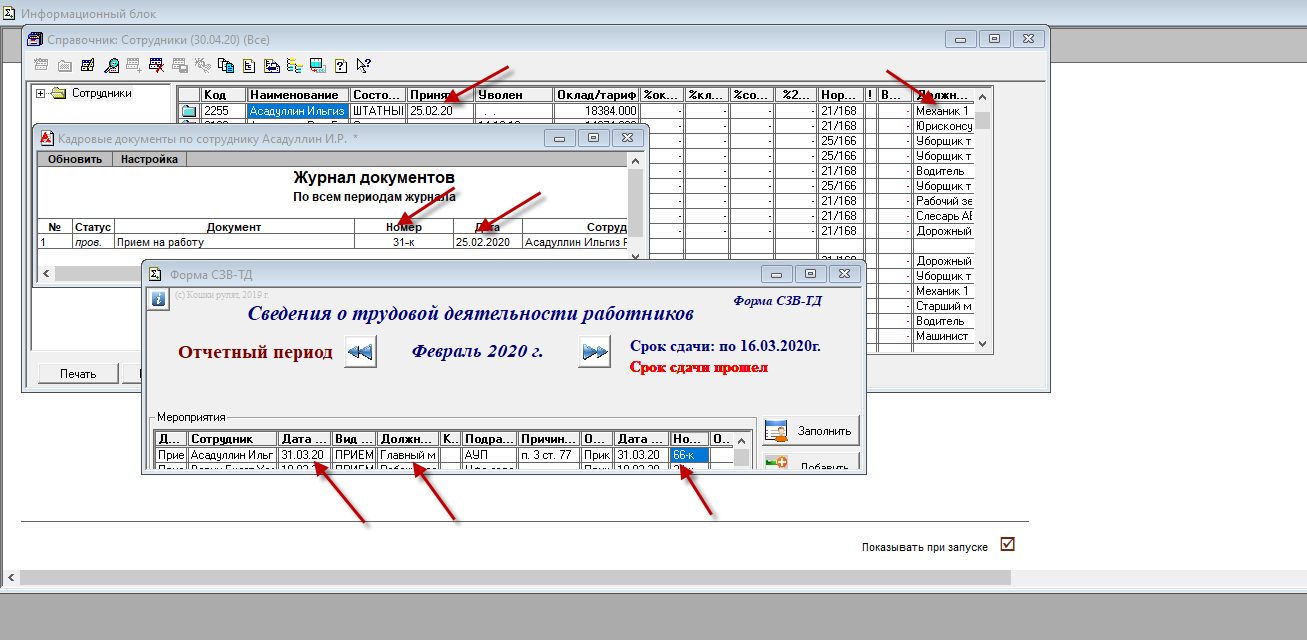
Task: Click the date 25.02.2020 in journal
Action: click(487, 242)
